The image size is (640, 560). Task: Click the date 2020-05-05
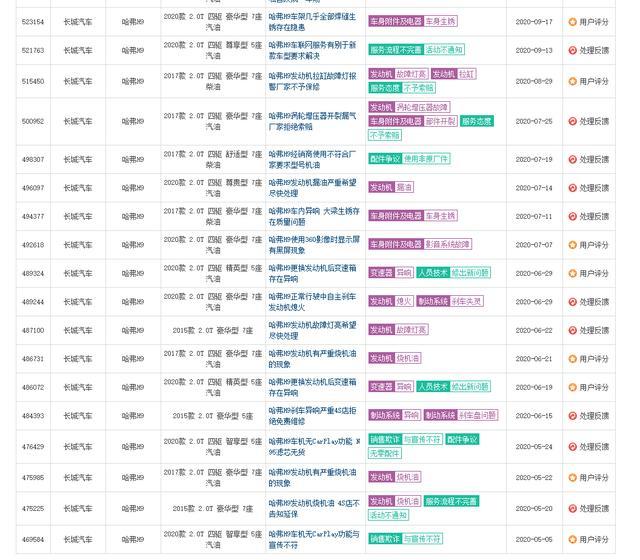(x=534, y=539)
